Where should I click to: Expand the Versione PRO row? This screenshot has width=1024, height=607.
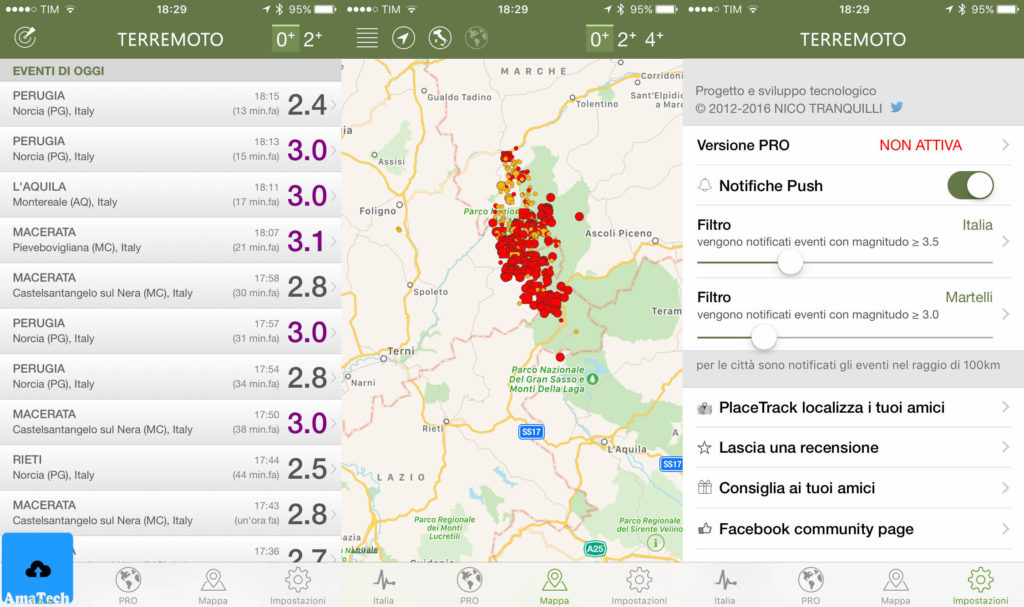pyautogui.click(x=852, y=145)
